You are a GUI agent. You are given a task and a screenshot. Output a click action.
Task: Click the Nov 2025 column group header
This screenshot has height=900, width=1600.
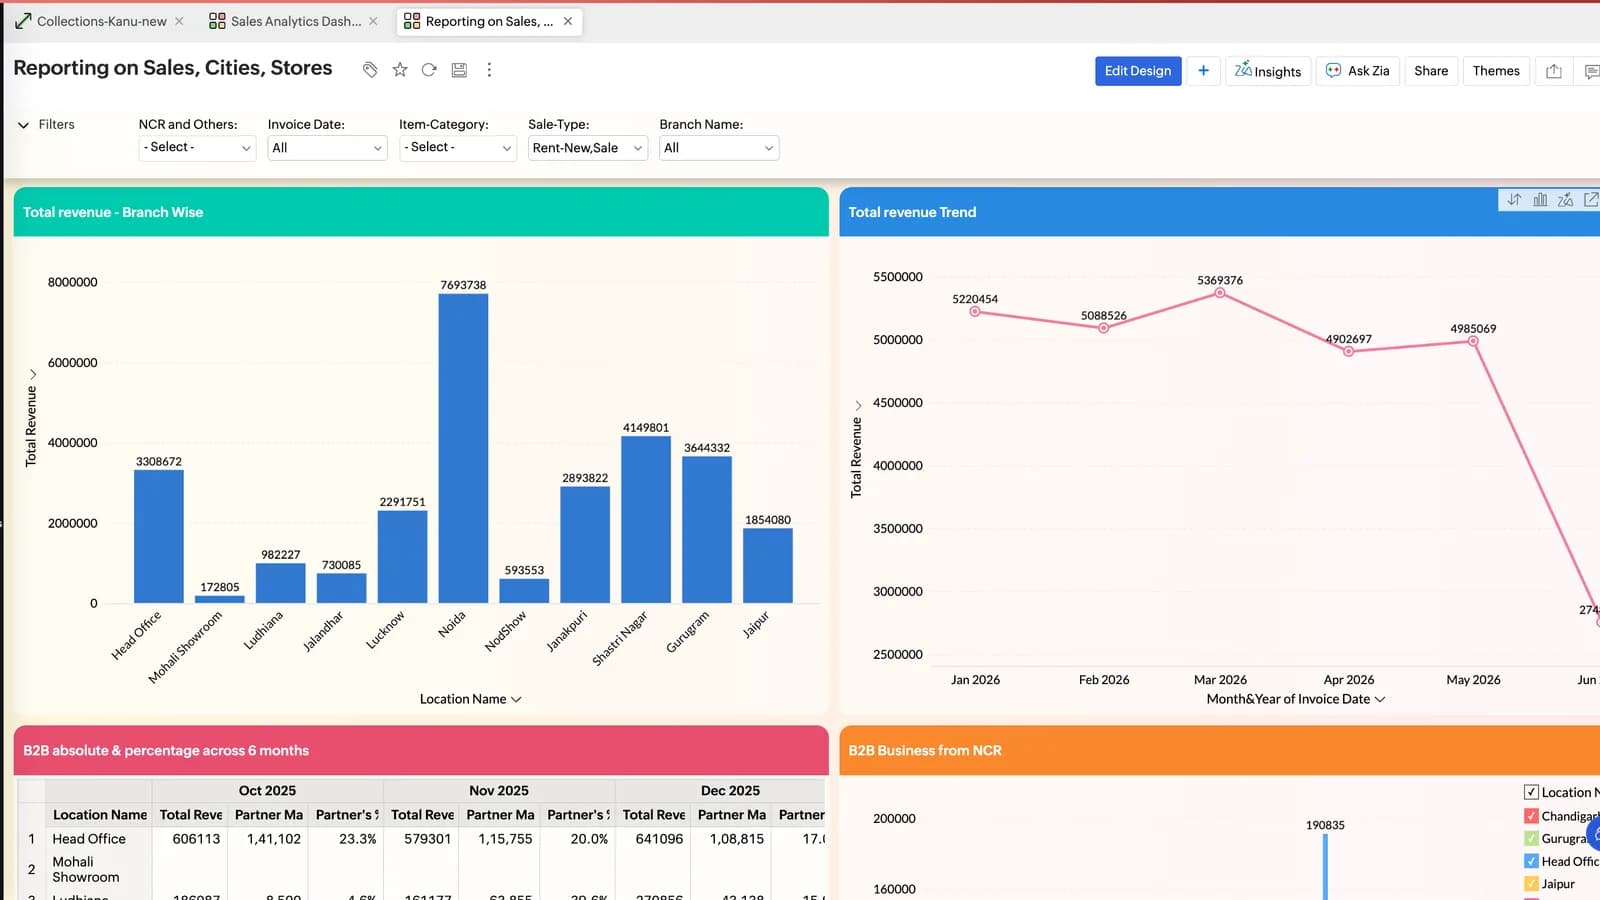499,790
